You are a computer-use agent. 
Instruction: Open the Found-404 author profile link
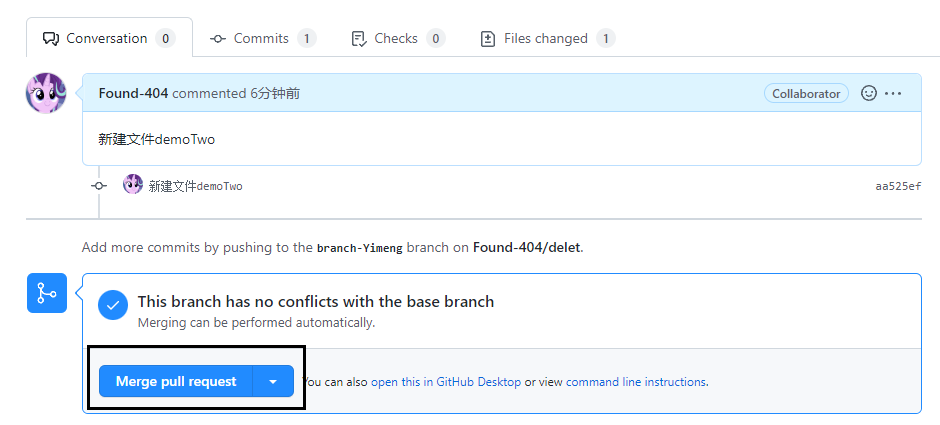pyautogui.click(x=133, y=94)
